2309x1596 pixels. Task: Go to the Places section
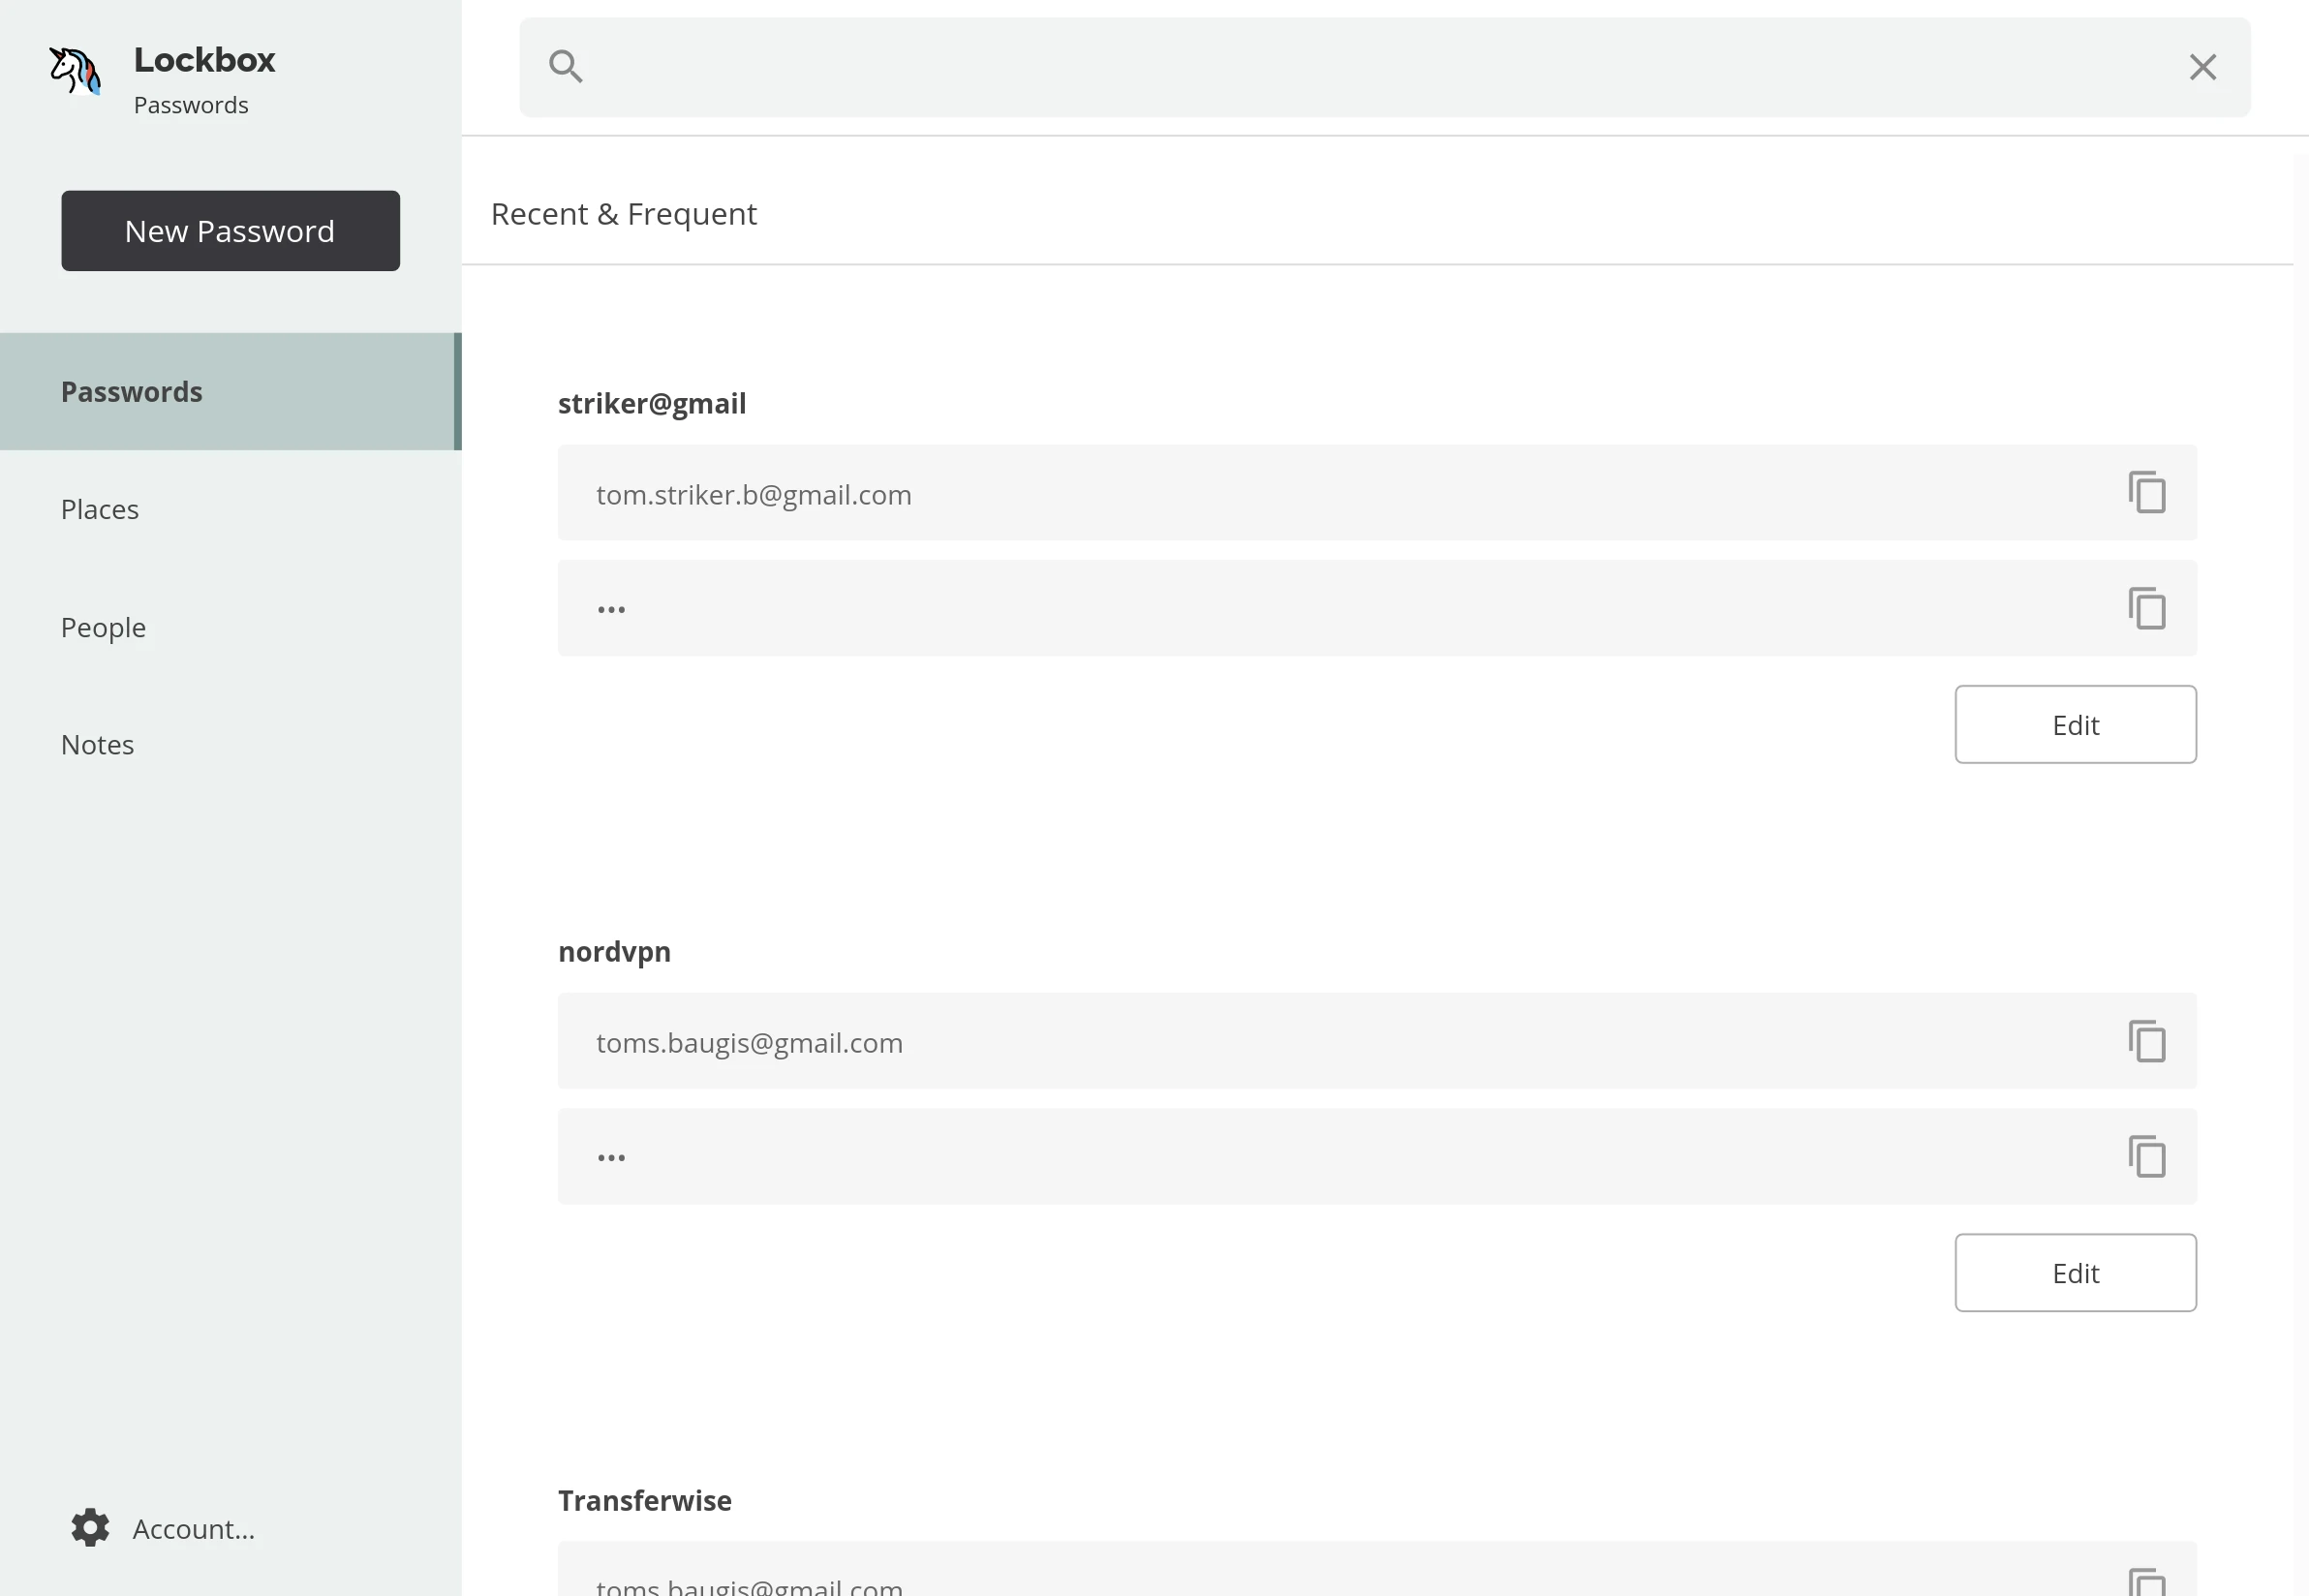tap(100, 509)
